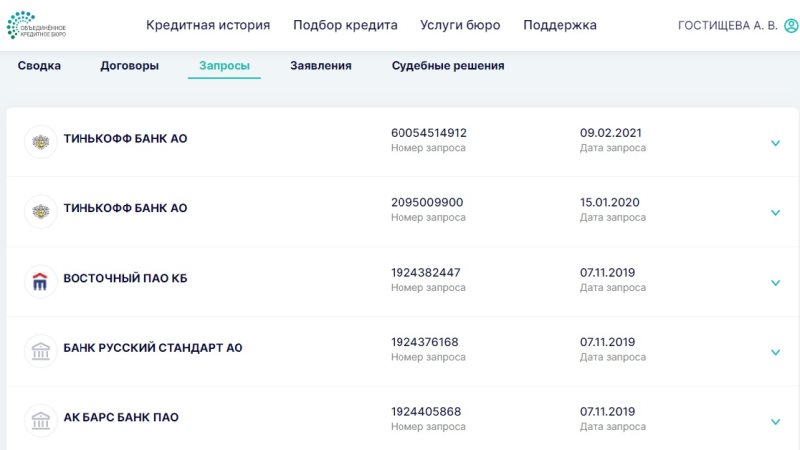Switch to the Сводка tab
Viewport: 800px width, 450px height.
click(39, 66)
